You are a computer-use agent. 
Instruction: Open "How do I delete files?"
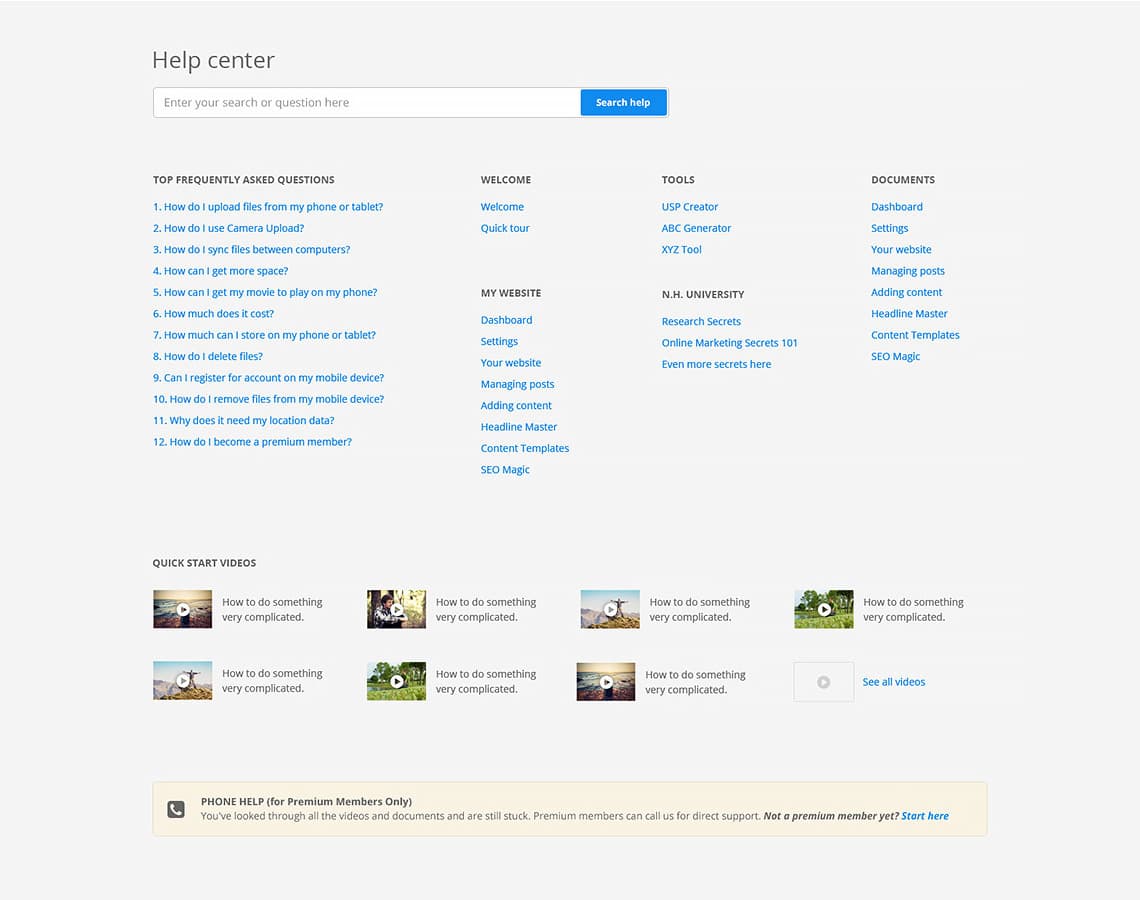208,356
